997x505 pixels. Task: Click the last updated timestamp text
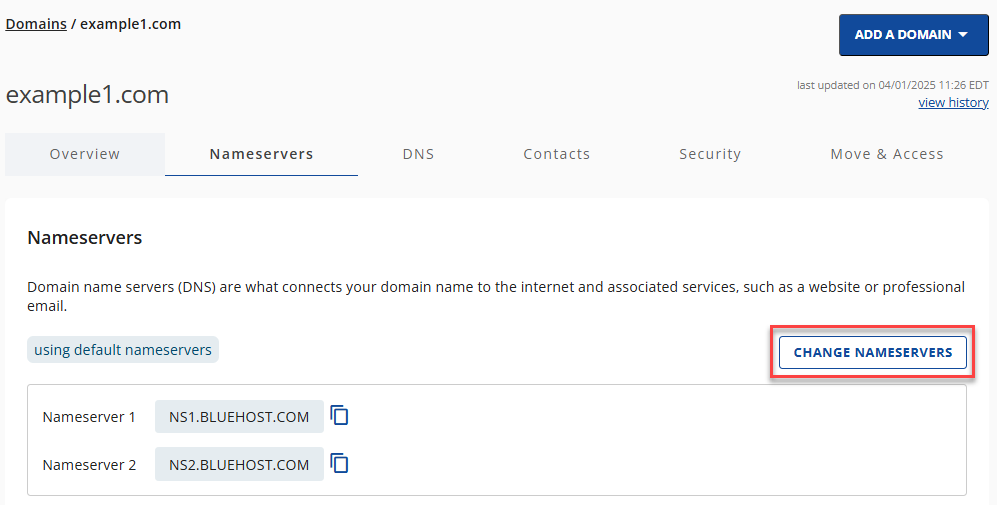(892, 85)
